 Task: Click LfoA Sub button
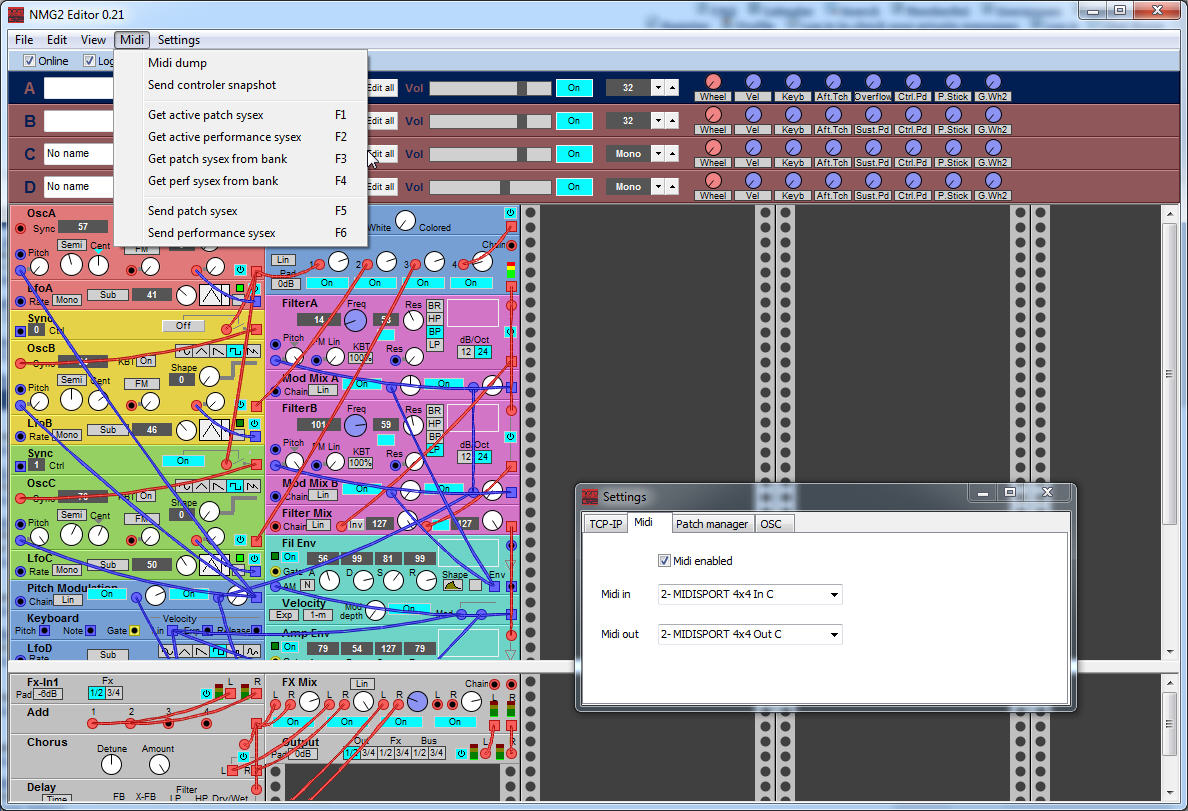108,295
